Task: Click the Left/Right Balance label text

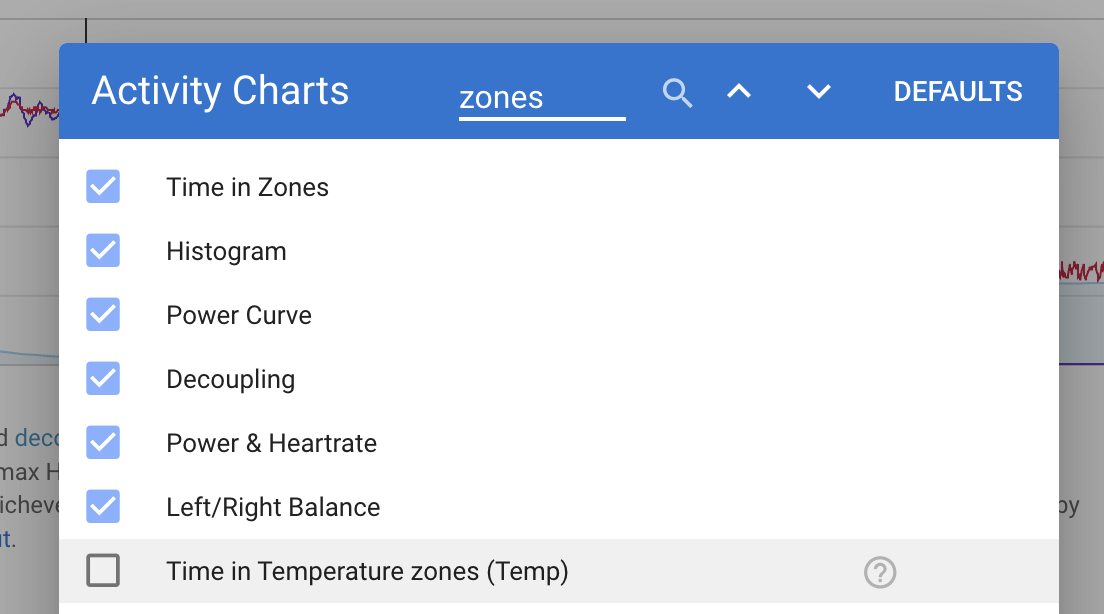Action: click(x=273, y=507)
